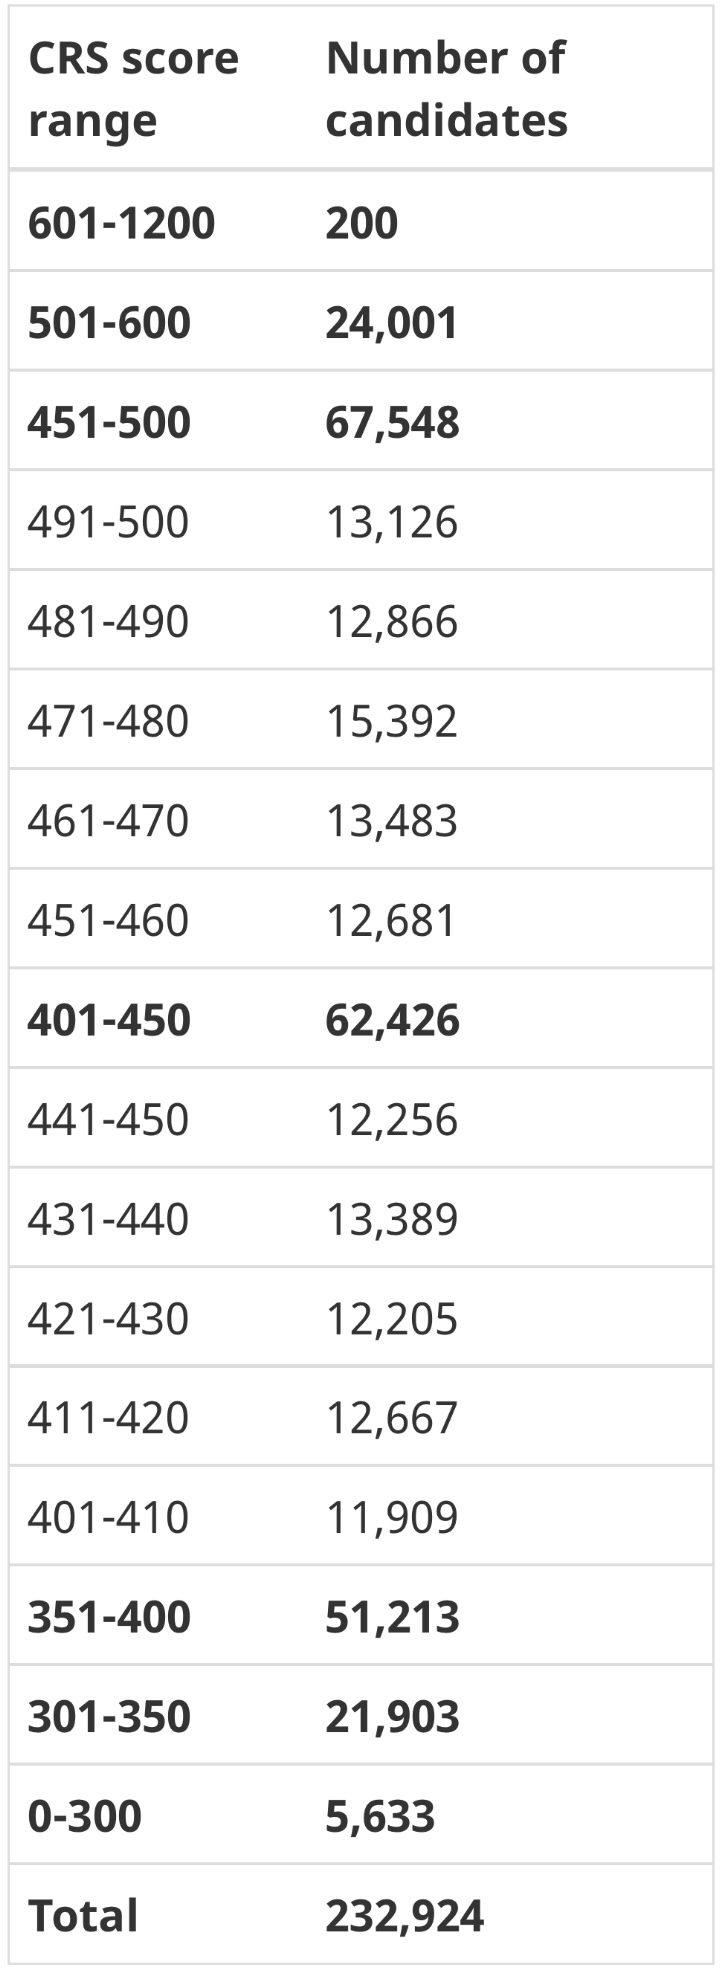Click the 12,866 candidates value
The height and width of the screenshot is (1974, 727).
click(391, 621)
